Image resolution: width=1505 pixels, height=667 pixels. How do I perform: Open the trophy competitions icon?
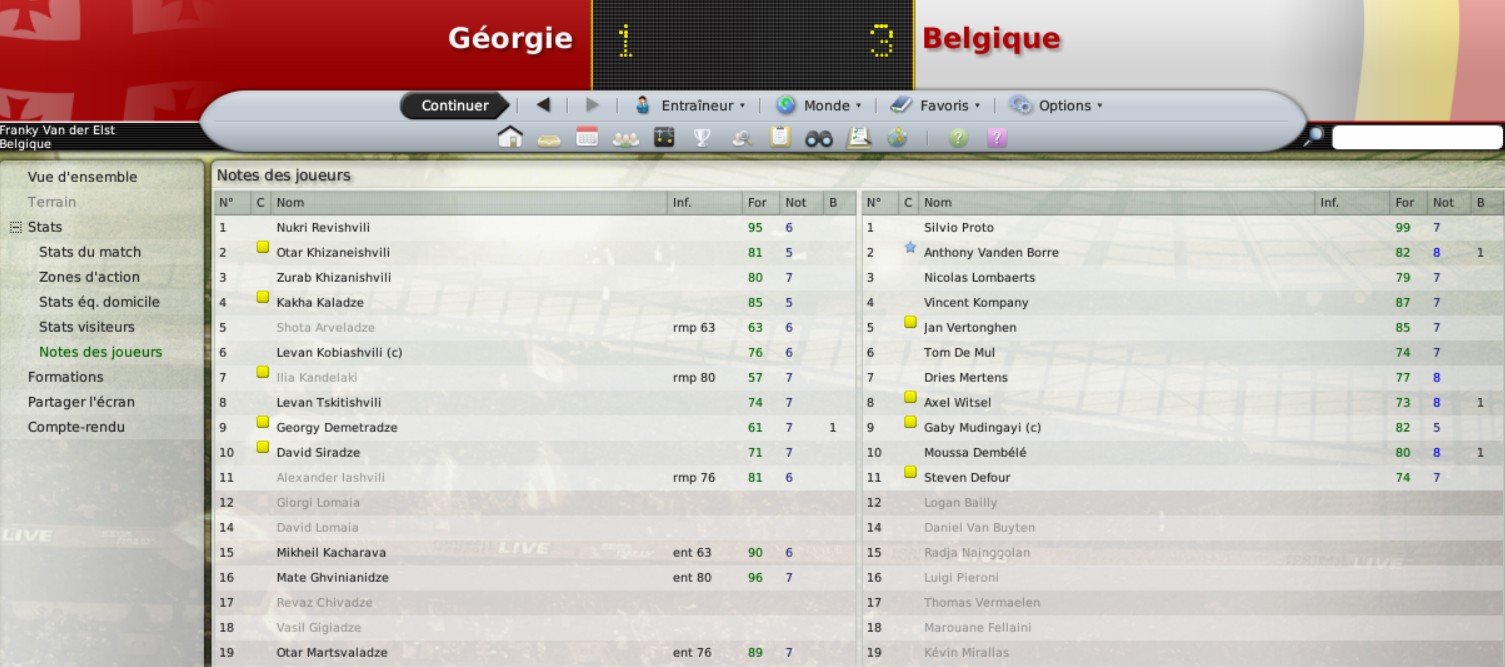click(702, 138)
